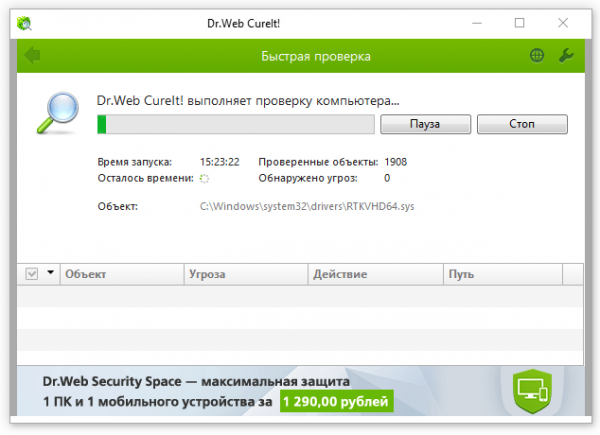
Task: Click the green back arrow icon
Action: (32, 55)
